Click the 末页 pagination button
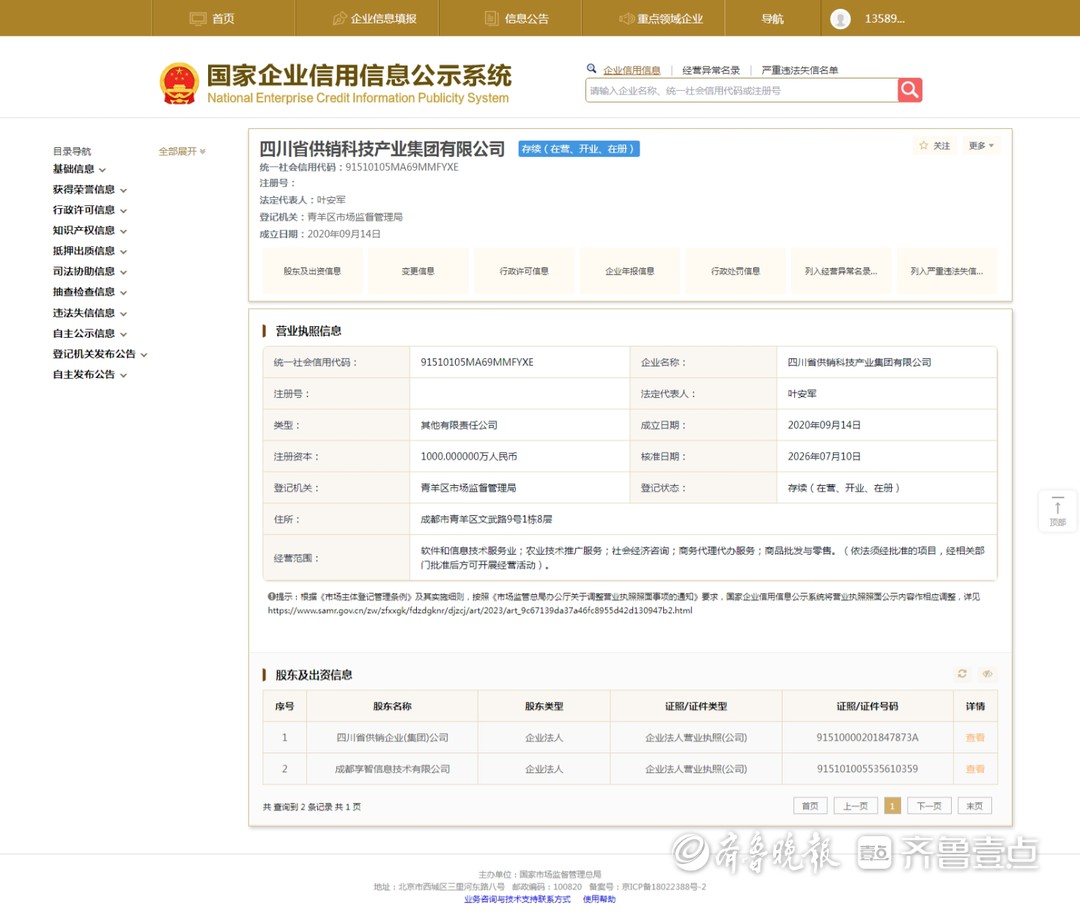The height and width of the screenshot is (918, 1080). 975,806
